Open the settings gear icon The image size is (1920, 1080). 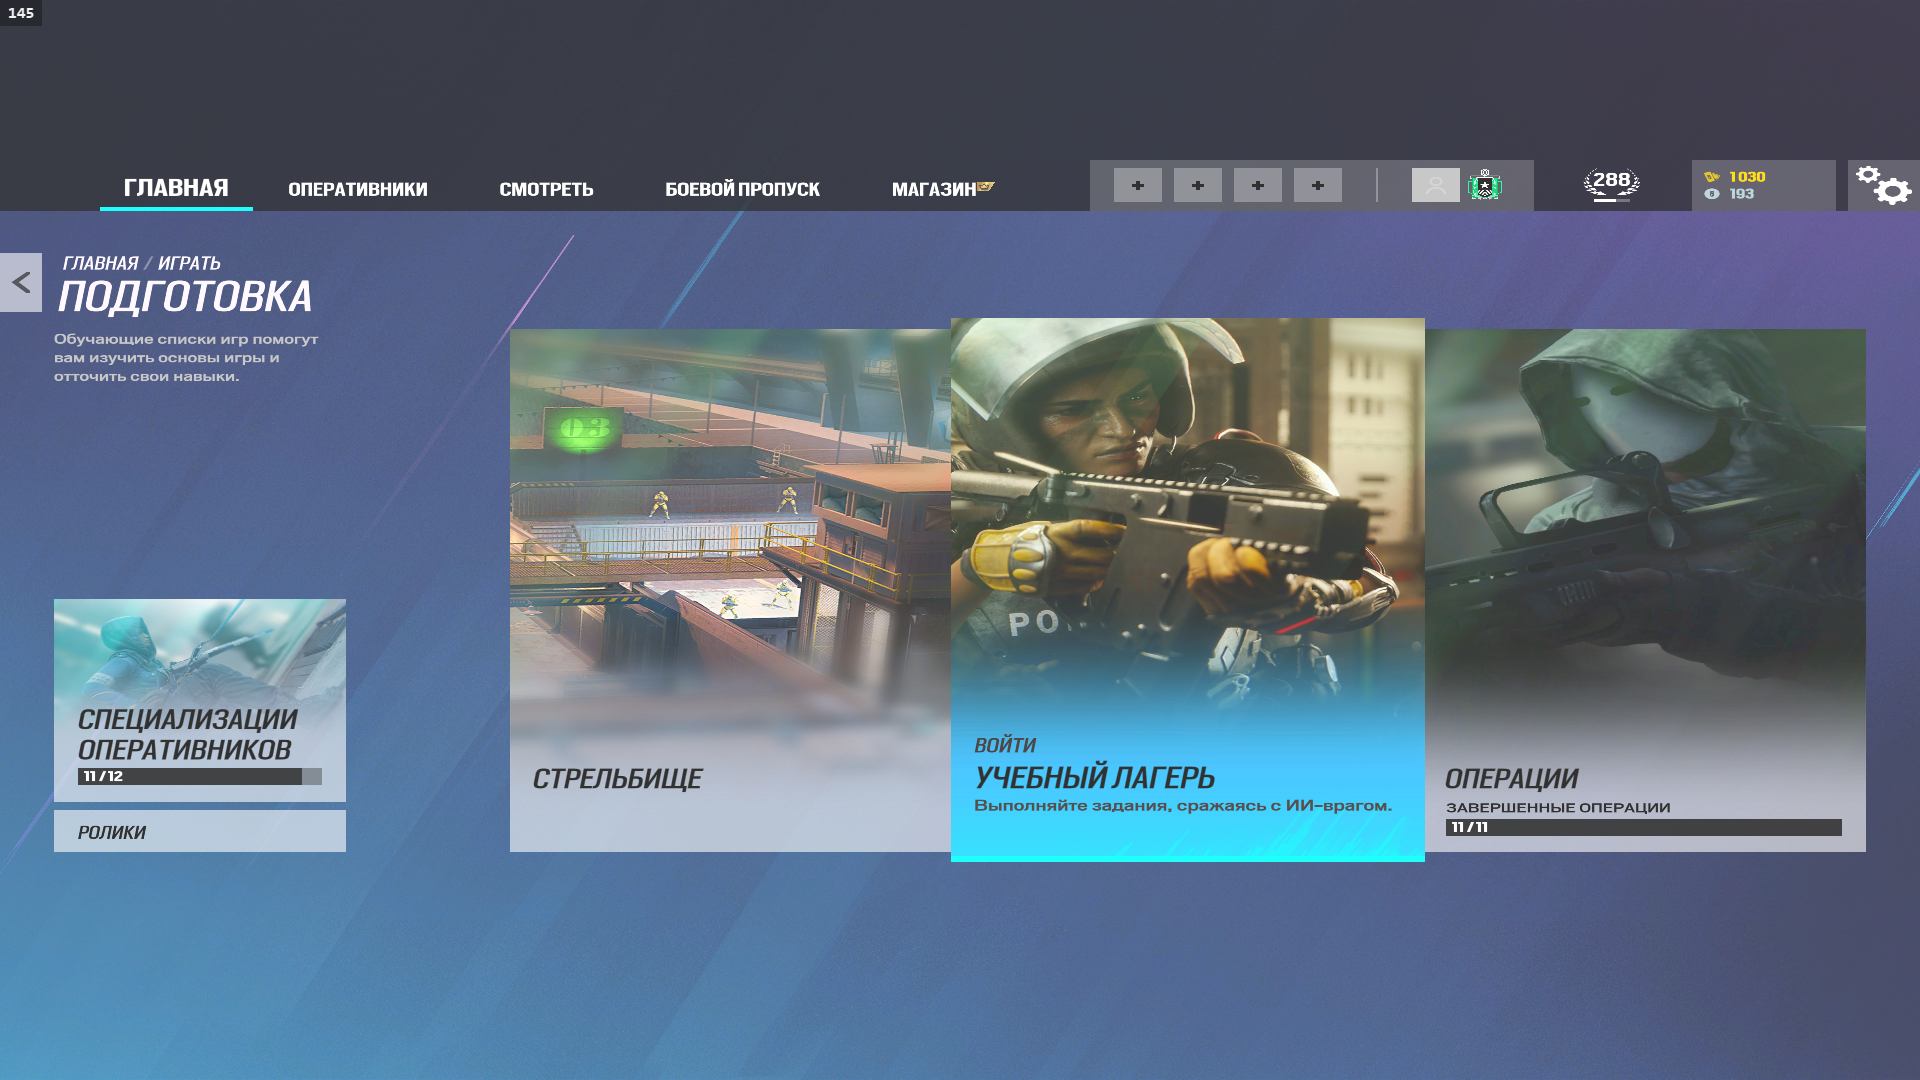(x=1883, y=186)
